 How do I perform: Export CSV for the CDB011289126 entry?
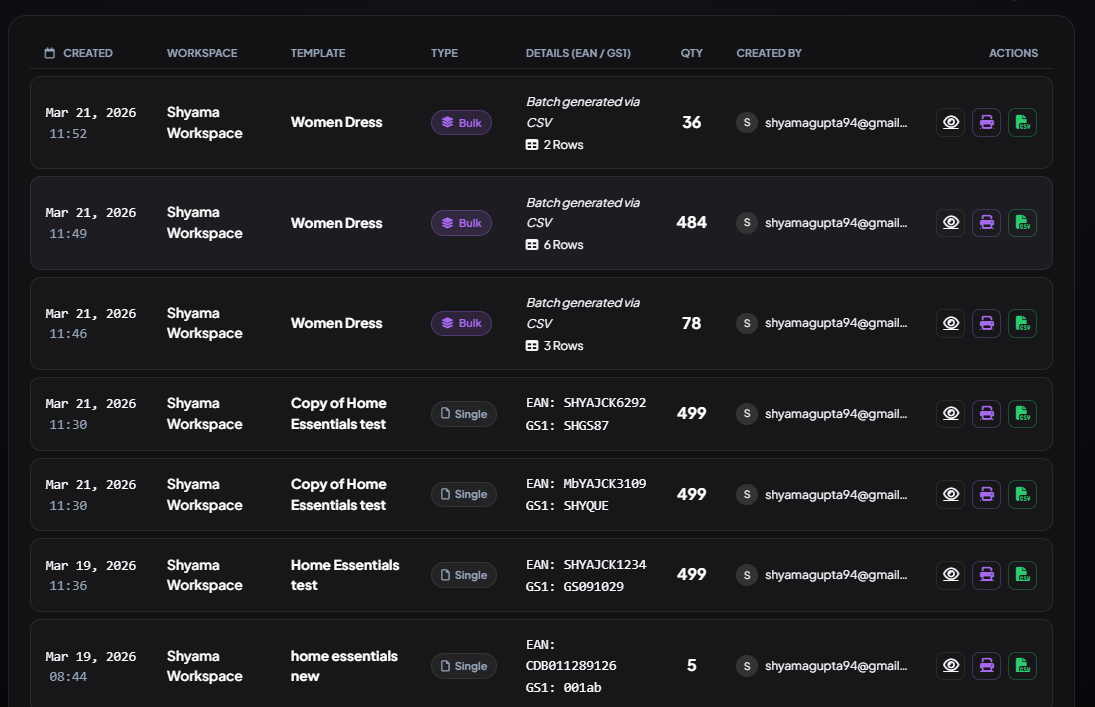[x=1022, y=666]
